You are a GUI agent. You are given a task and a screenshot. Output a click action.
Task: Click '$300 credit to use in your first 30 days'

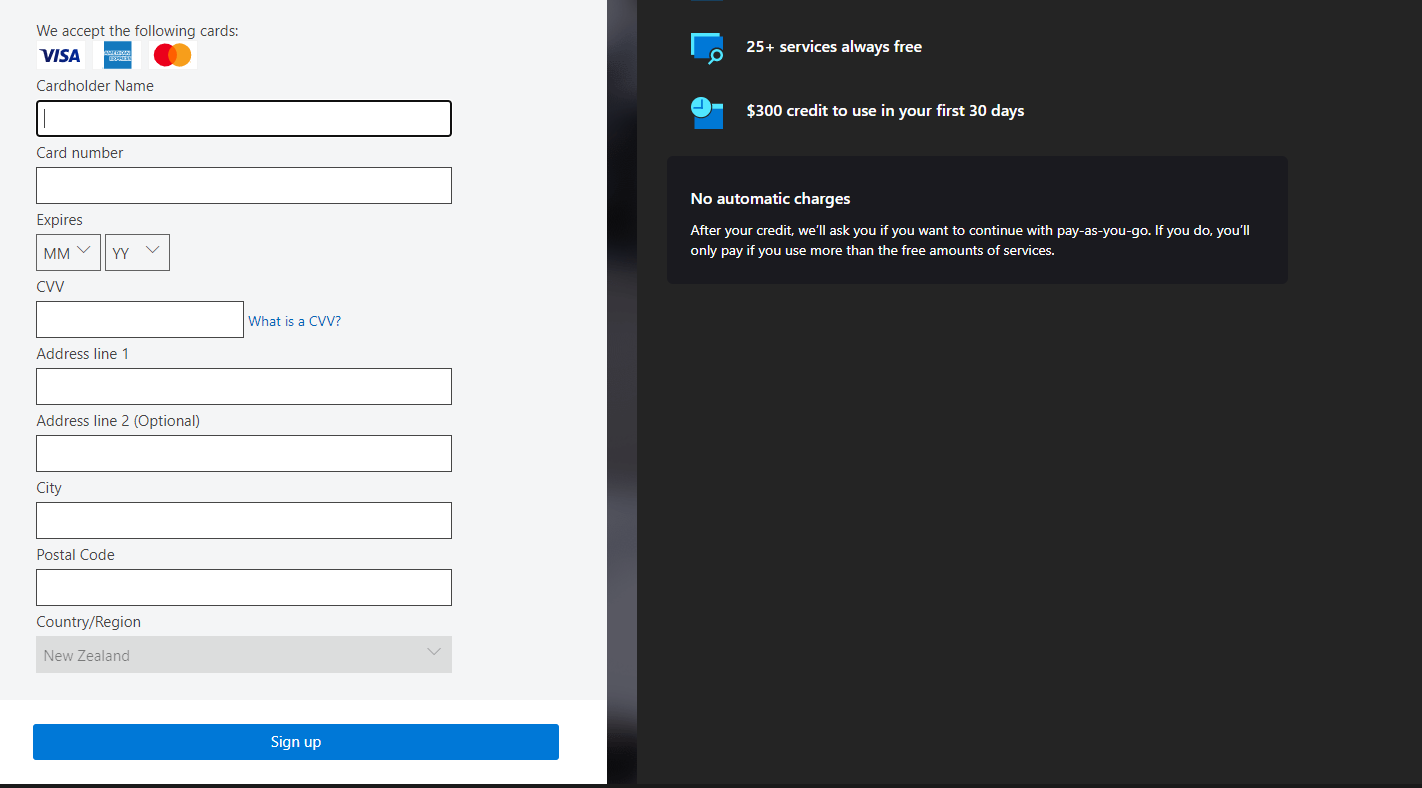tap(885, 111)
